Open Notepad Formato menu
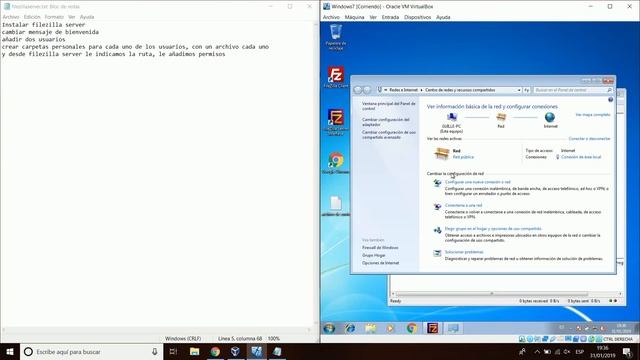The height and width of the screenshot is (360, 640). [54, 17]
